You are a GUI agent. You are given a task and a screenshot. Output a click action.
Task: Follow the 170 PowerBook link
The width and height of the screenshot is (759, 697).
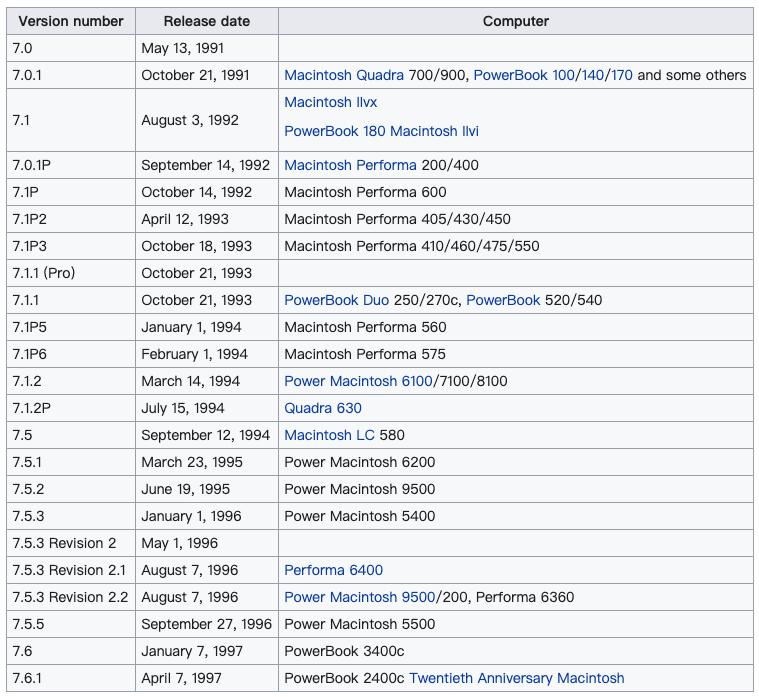click(x=621, y=75)
